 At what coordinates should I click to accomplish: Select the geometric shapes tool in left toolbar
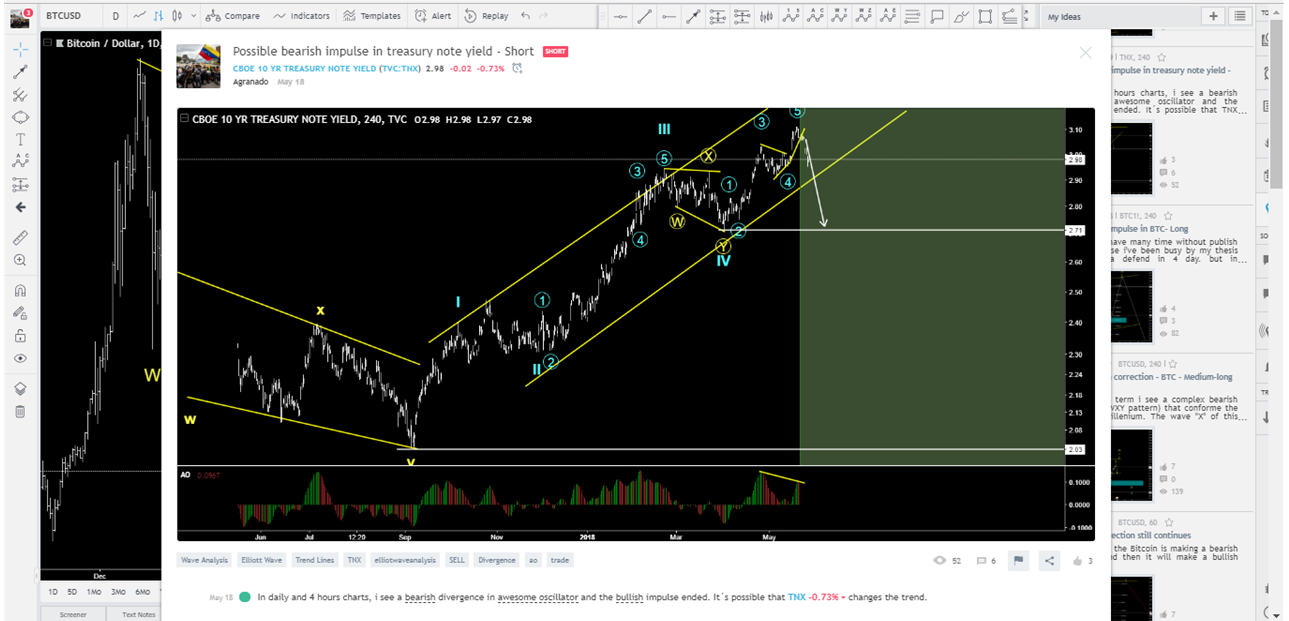pos(20,117)
